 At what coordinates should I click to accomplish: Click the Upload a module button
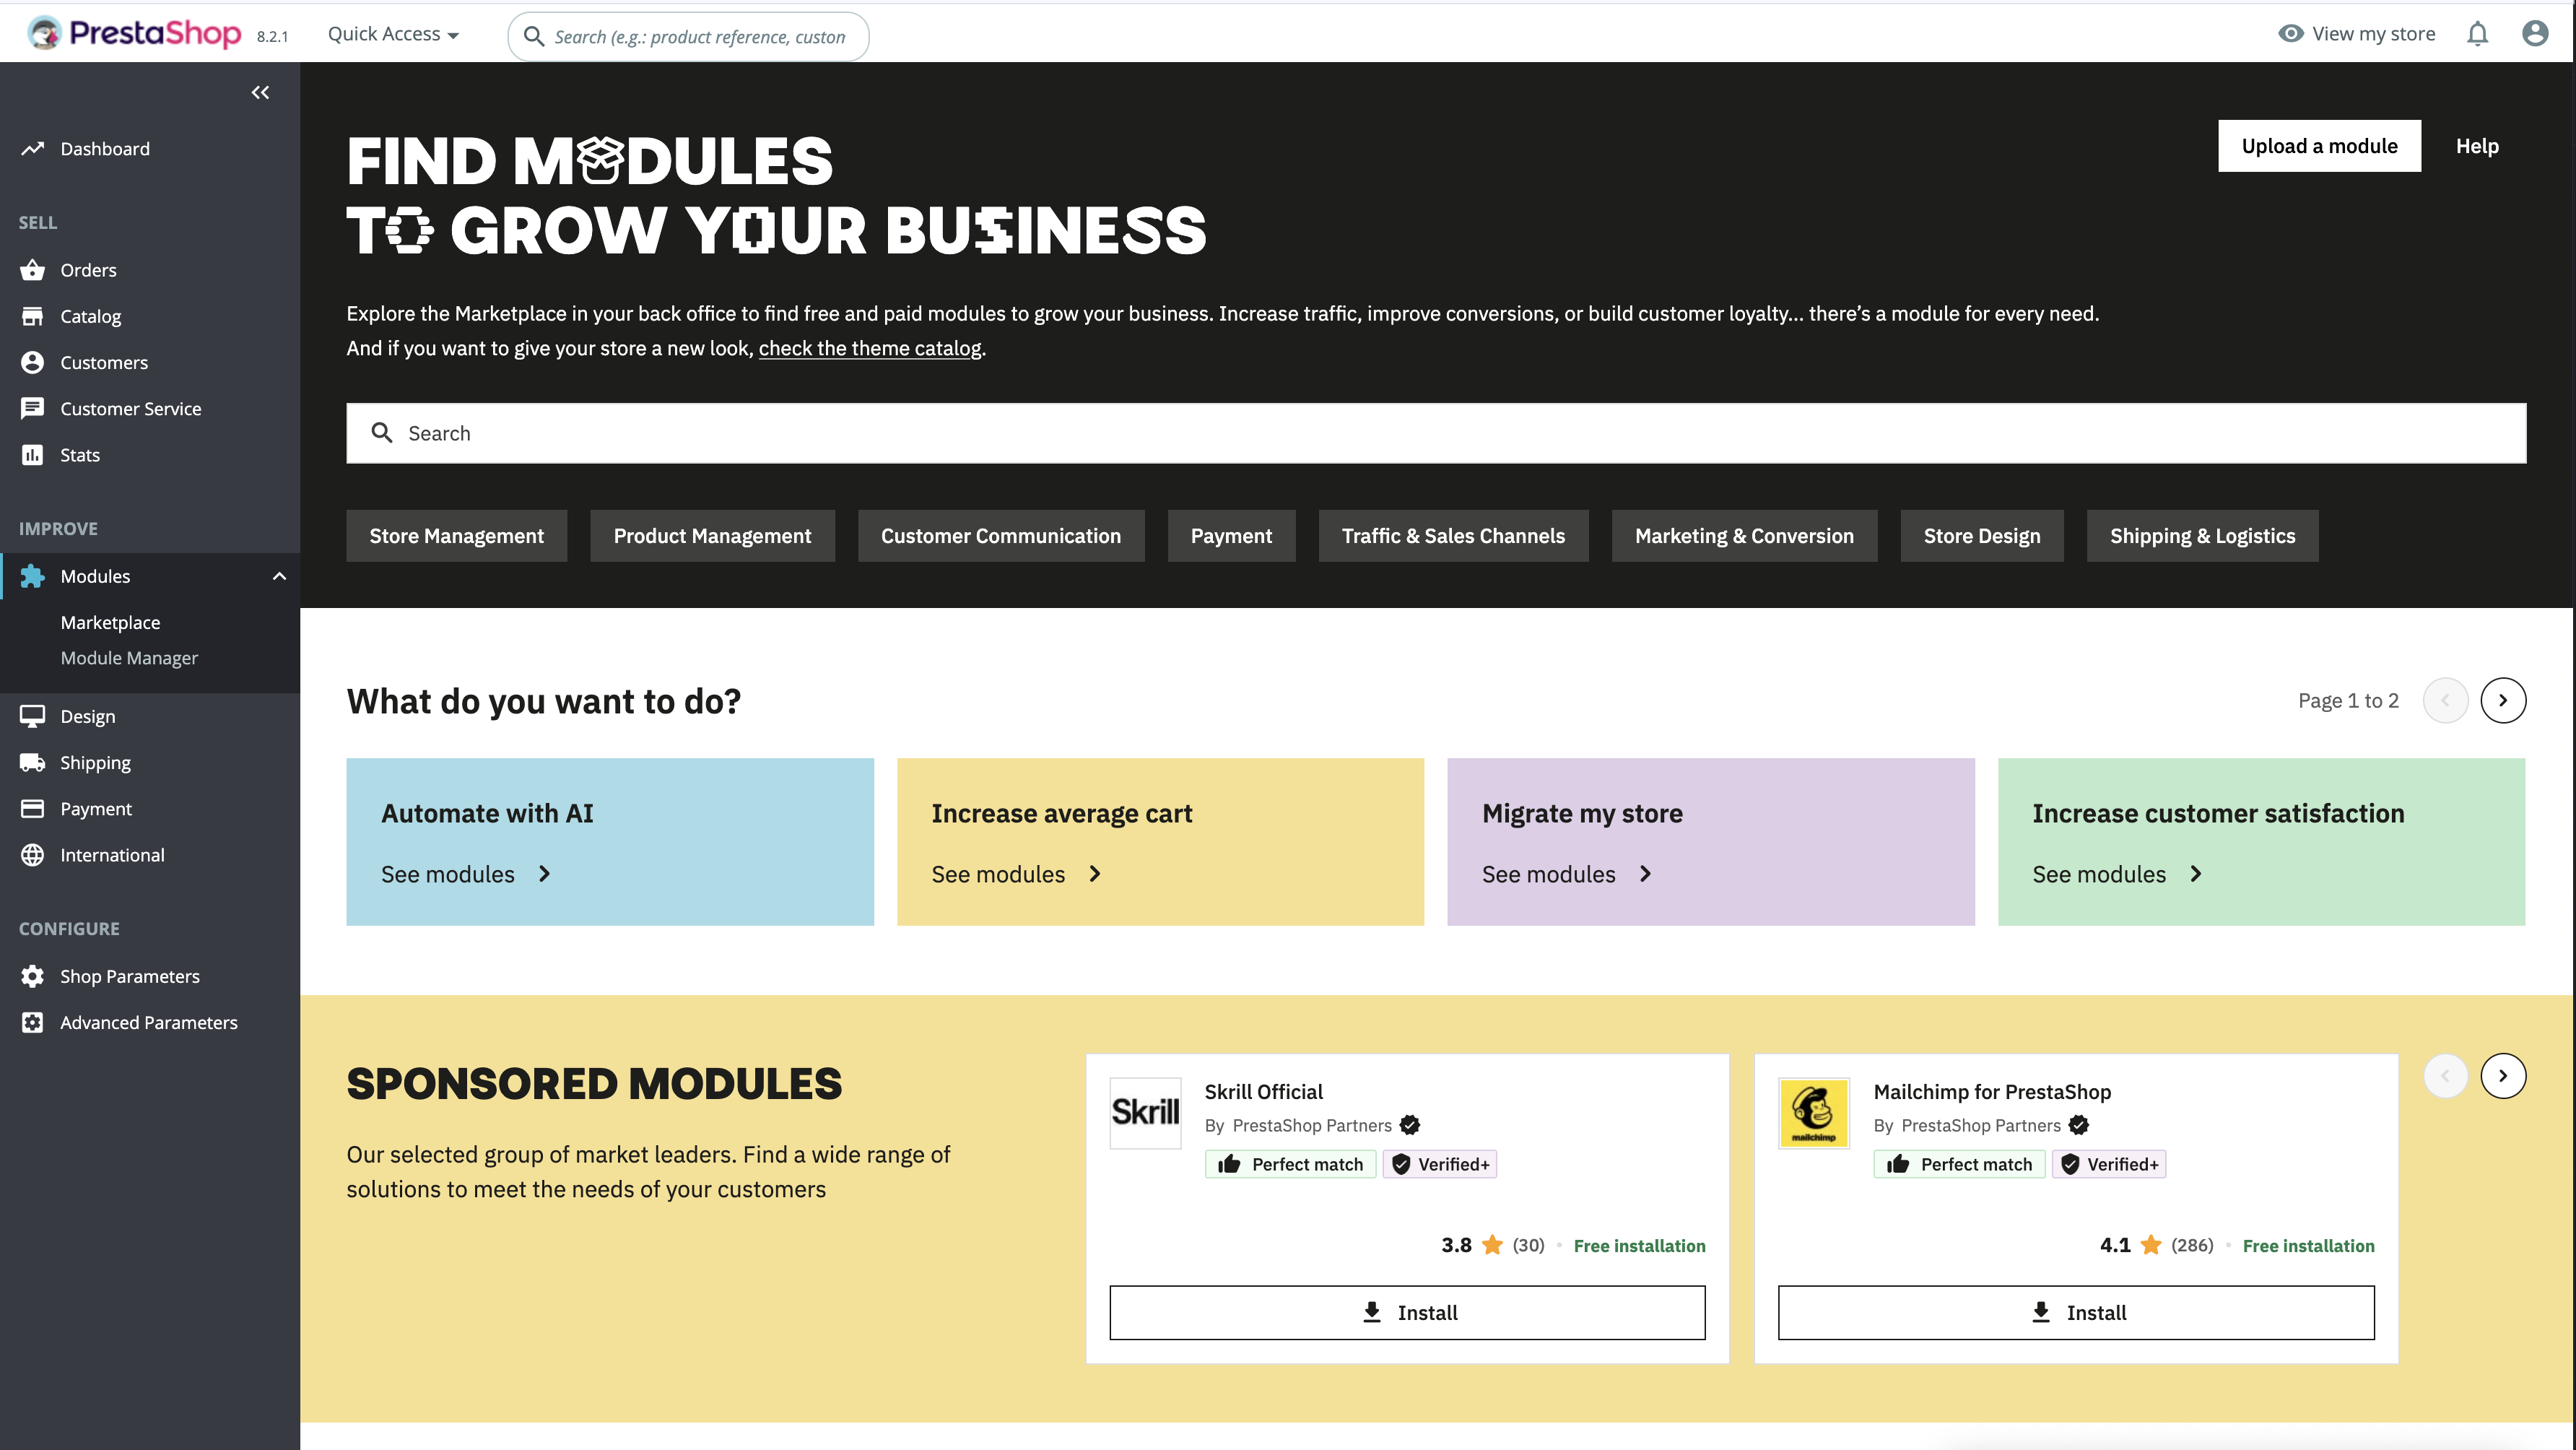[2319, 146]
